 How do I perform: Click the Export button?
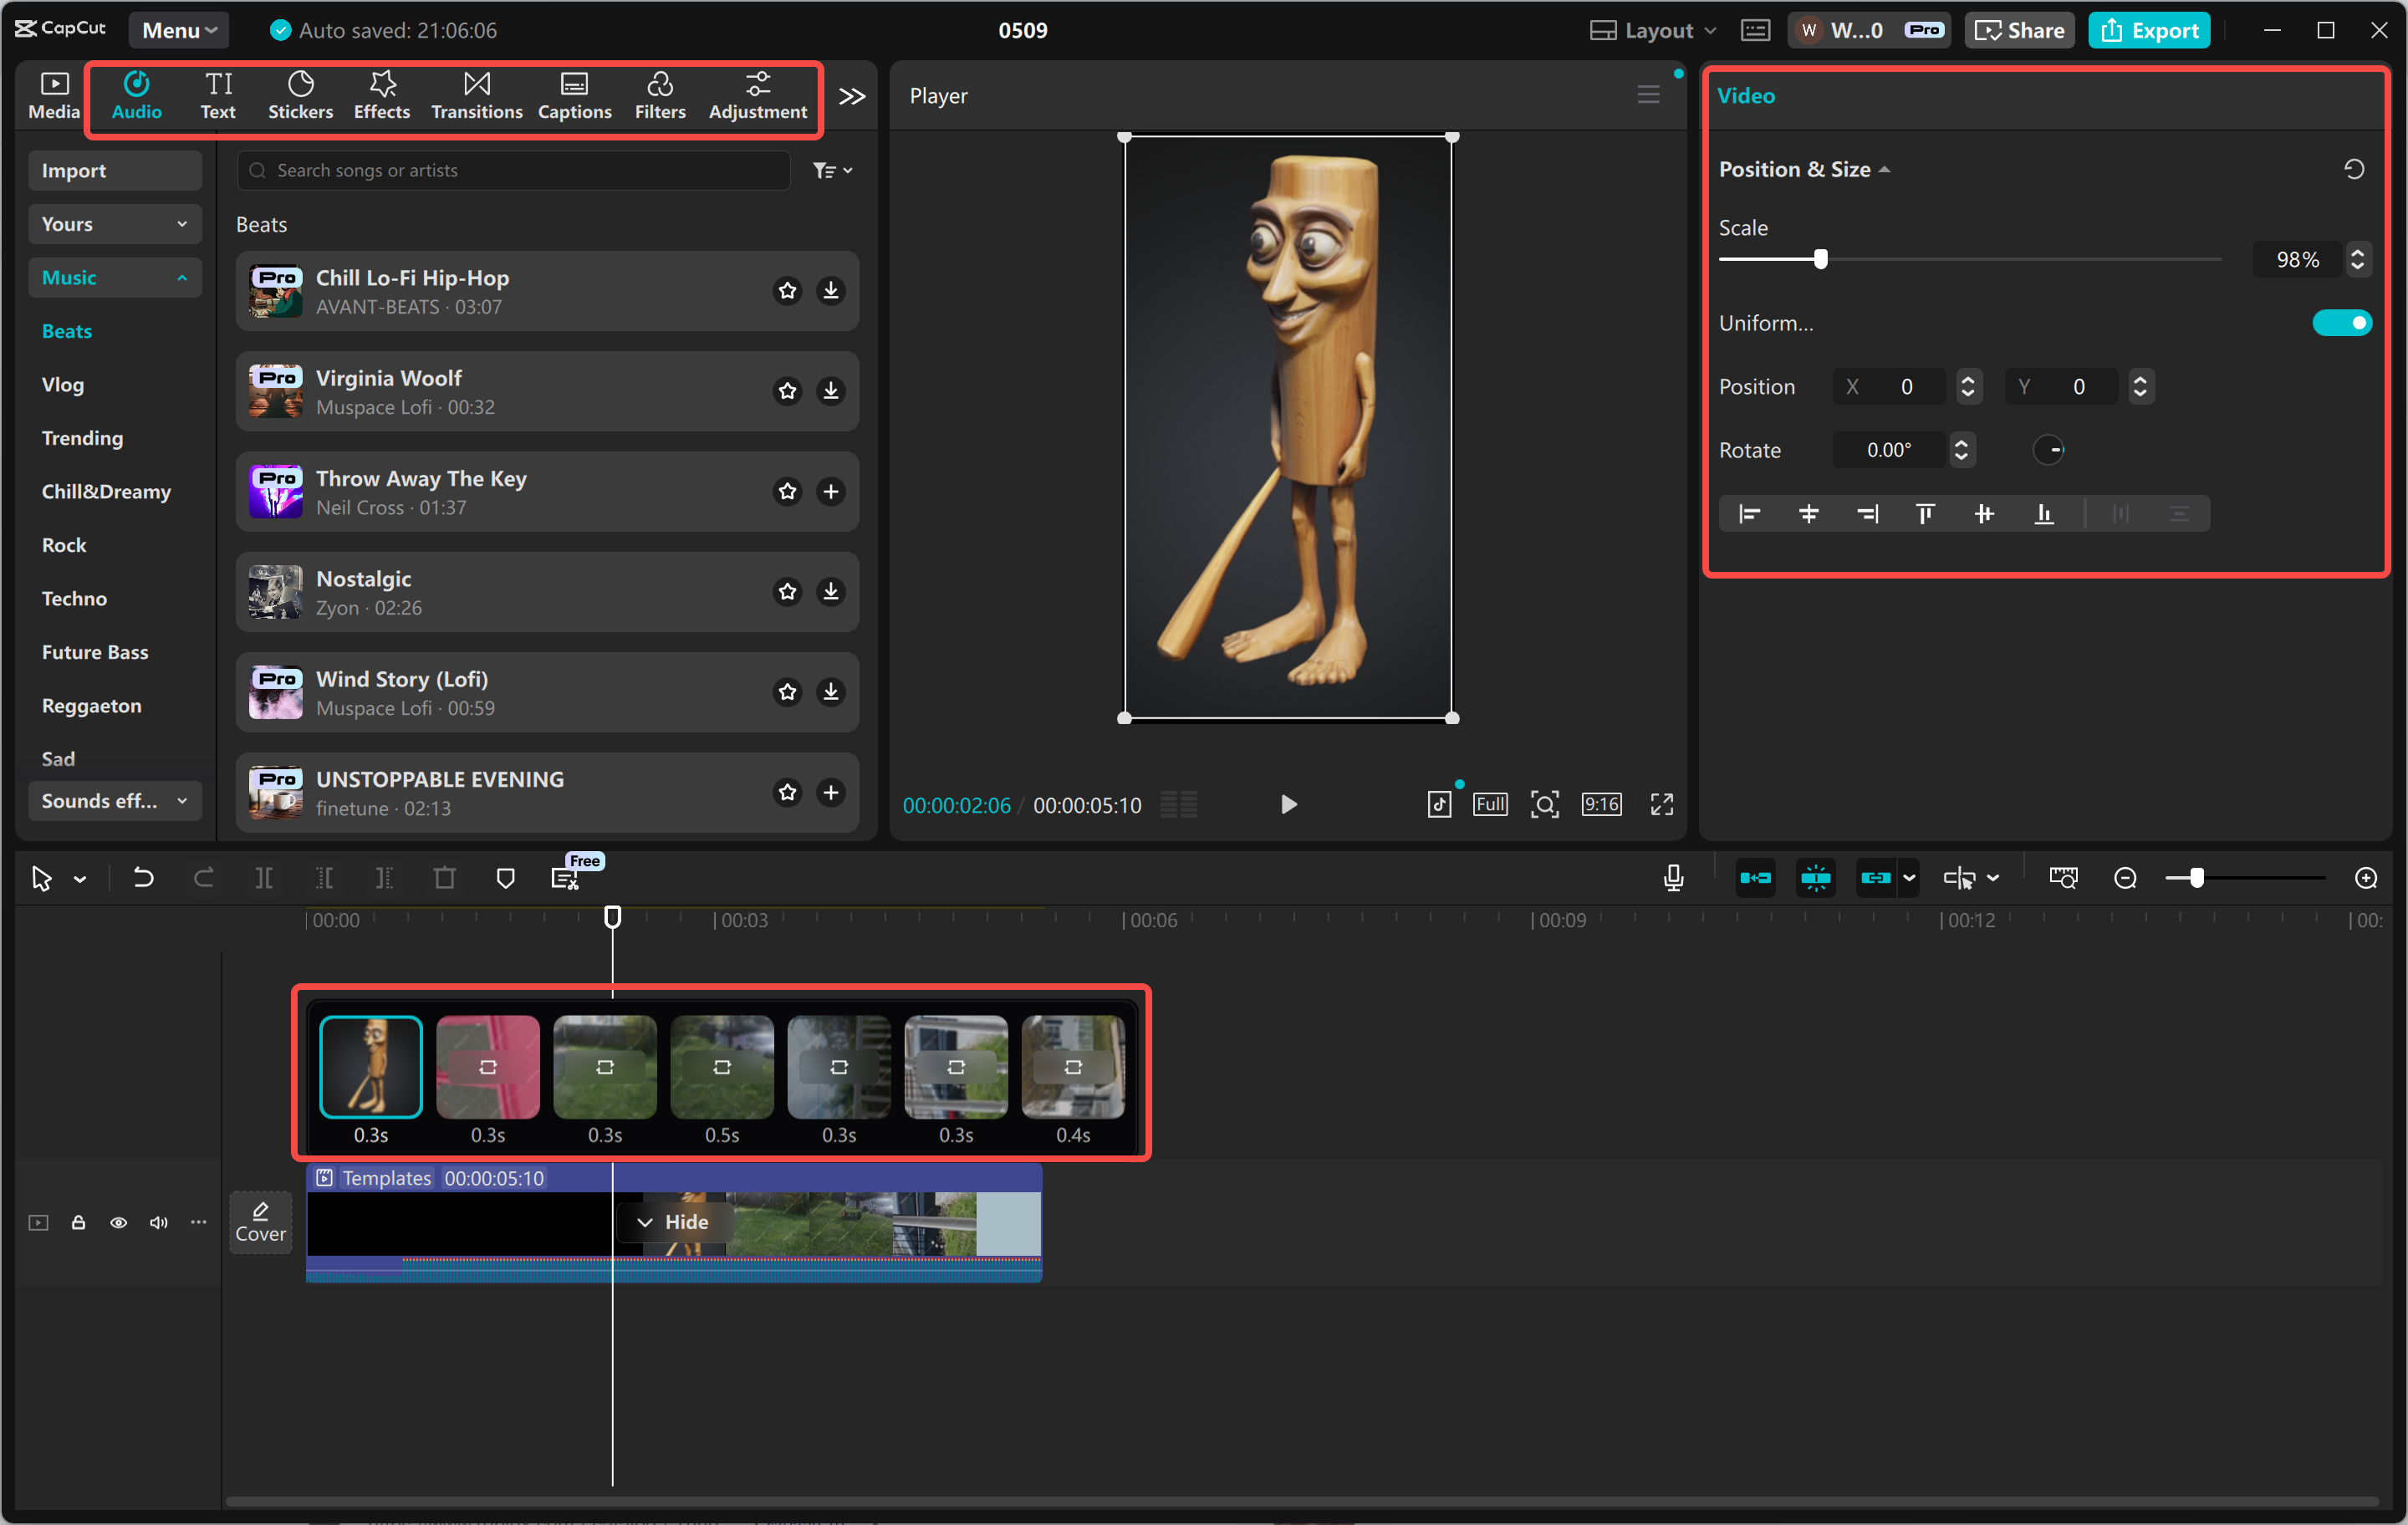click(x=2148, y=30)
